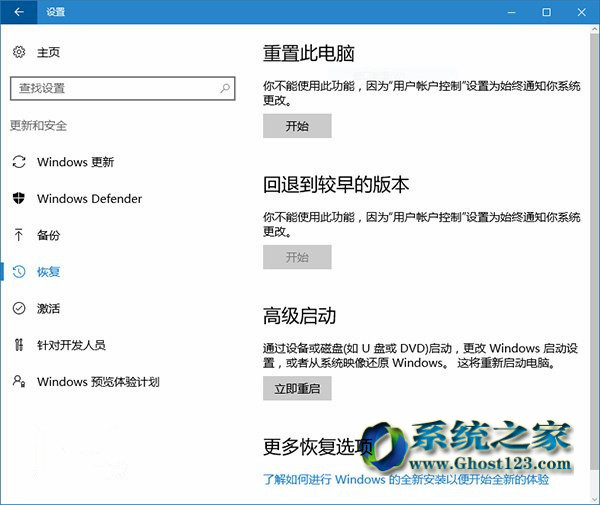
Task: Click the 恢复 history clock icon
Action: (x=19, y=271)
